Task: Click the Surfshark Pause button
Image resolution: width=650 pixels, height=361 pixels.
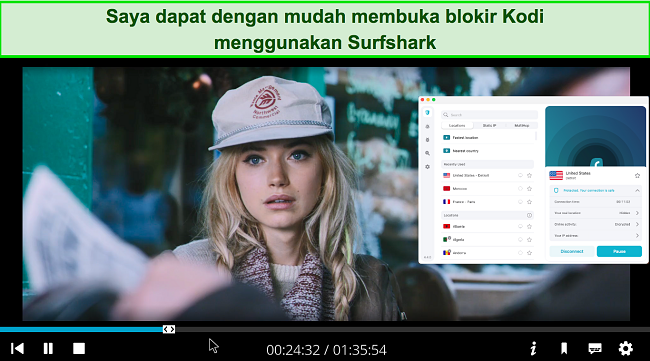Action: click(x=619, y=251)
